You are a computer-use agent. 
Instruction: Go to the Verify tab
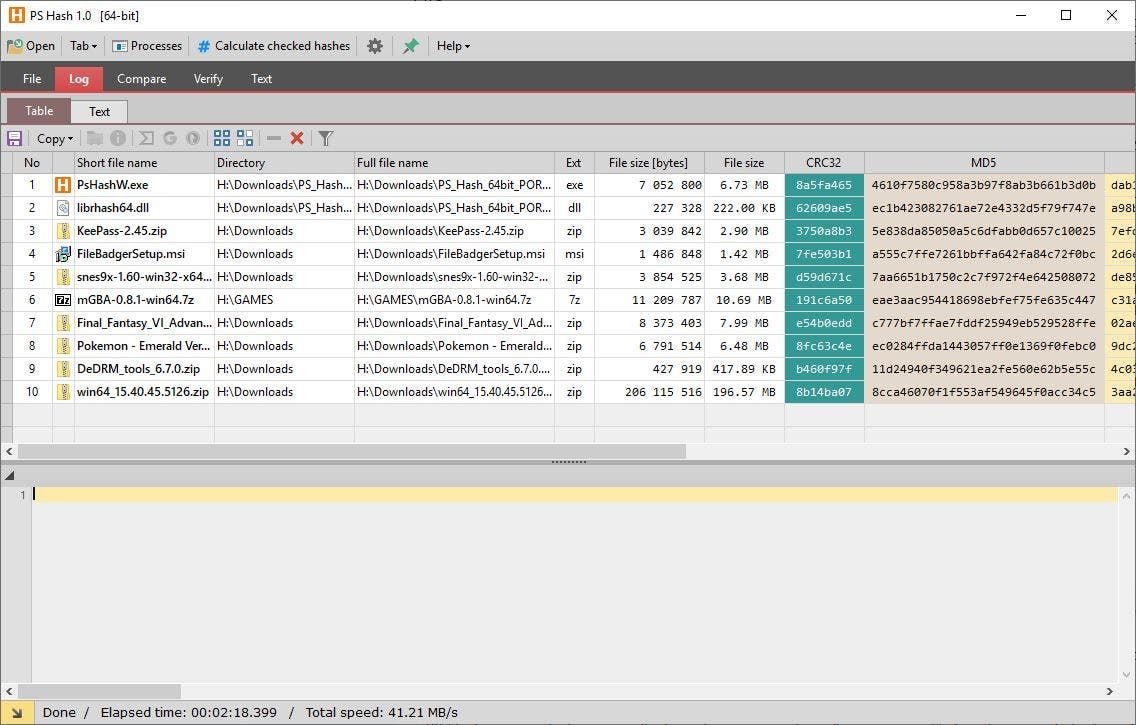tap(208, 79)
